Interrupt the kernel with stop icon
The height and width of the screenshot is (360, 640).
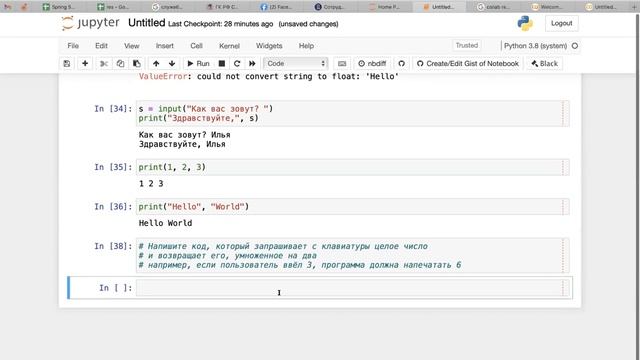click(x=222, y=64)
